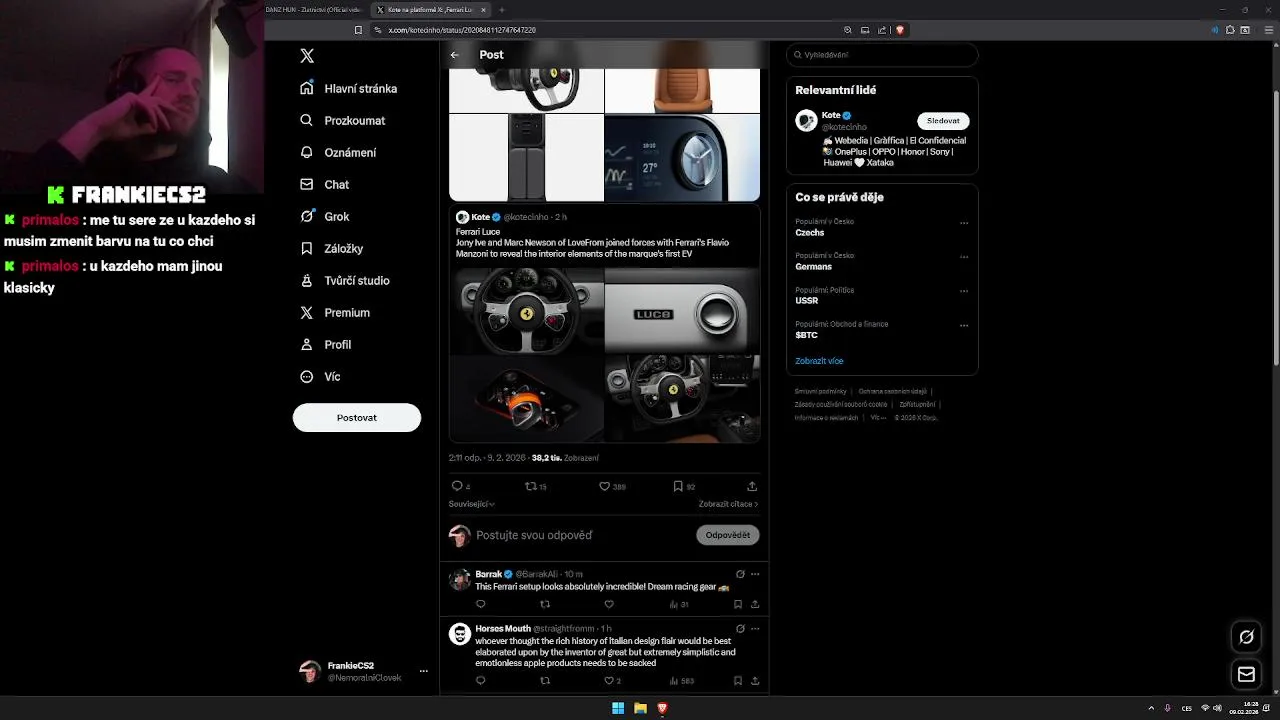
Task: Share the main post
Action: pyautogui.click(x=752, y=486)
